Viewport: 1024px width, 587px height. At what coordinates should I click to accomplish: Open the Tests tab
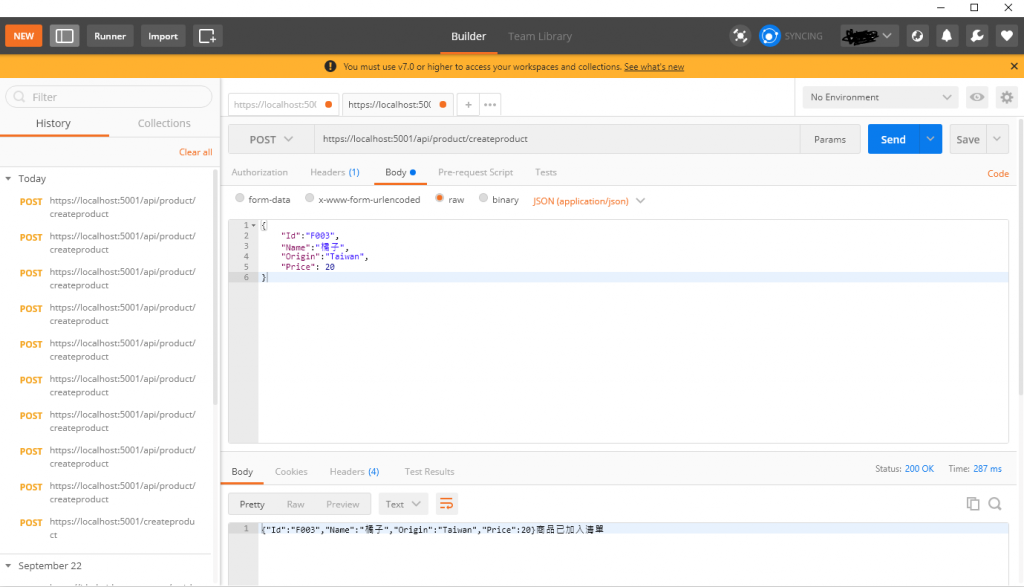(x=546, y=172)
